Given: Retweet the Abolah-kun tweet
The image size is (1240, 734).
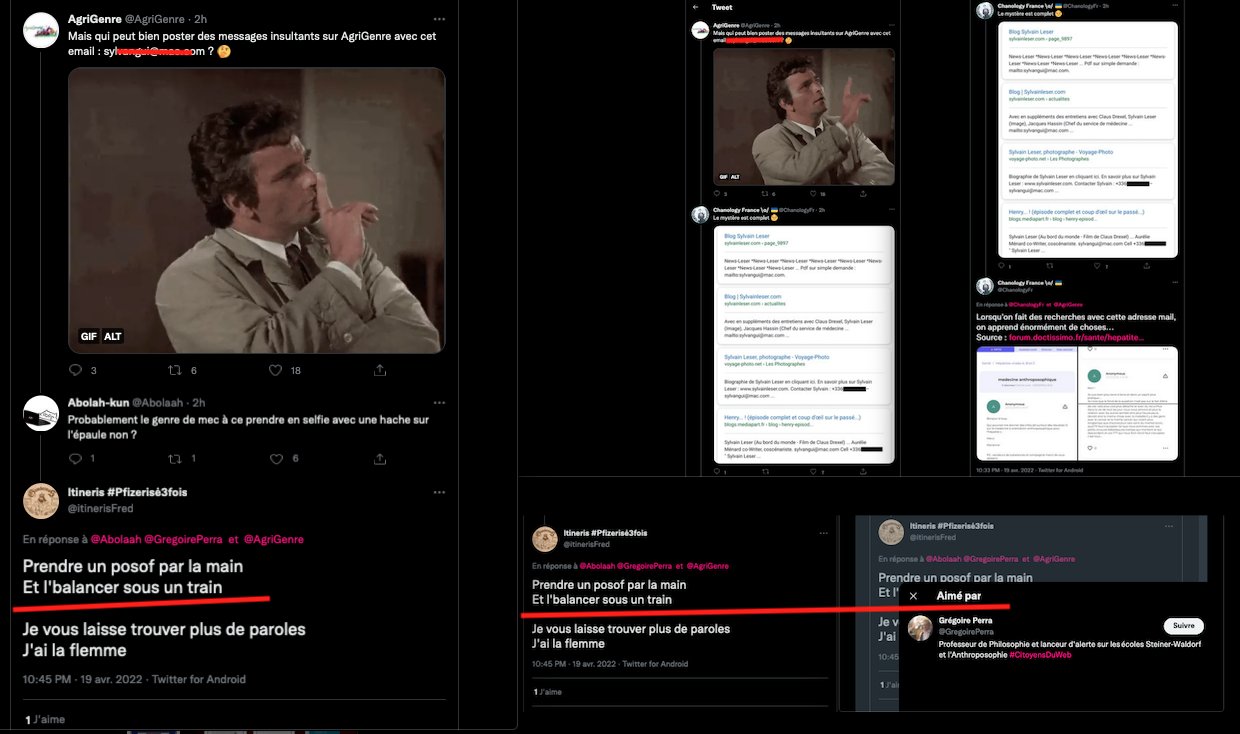Looking at the screenshot, I should click(x=176, y=458).
